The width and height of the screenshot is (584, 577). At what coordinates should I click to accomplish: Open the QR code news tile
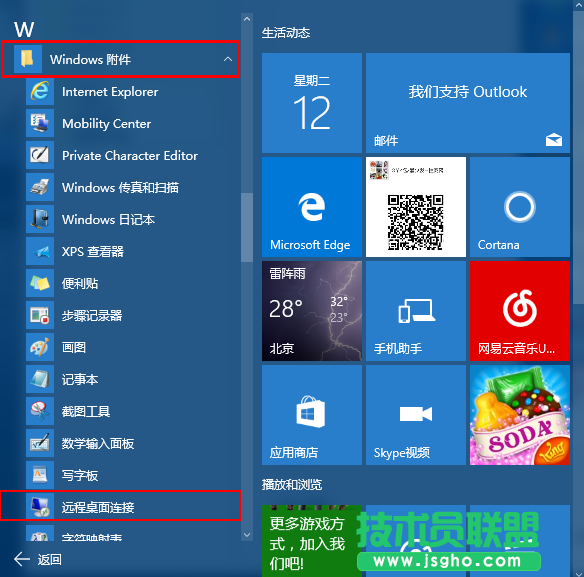pos(416,207)
